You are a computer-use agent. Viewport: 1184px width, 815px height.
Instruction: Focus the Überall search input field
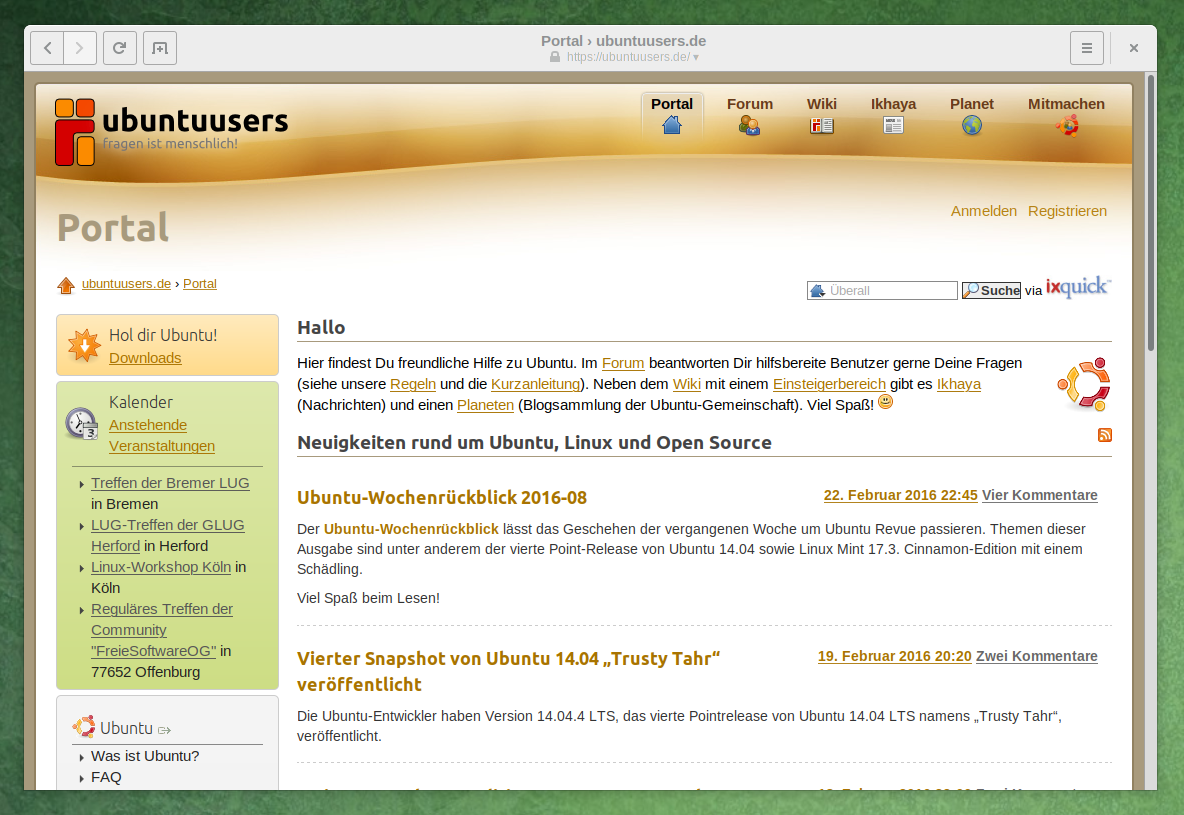pyautogui.click(x=882, y=291)
